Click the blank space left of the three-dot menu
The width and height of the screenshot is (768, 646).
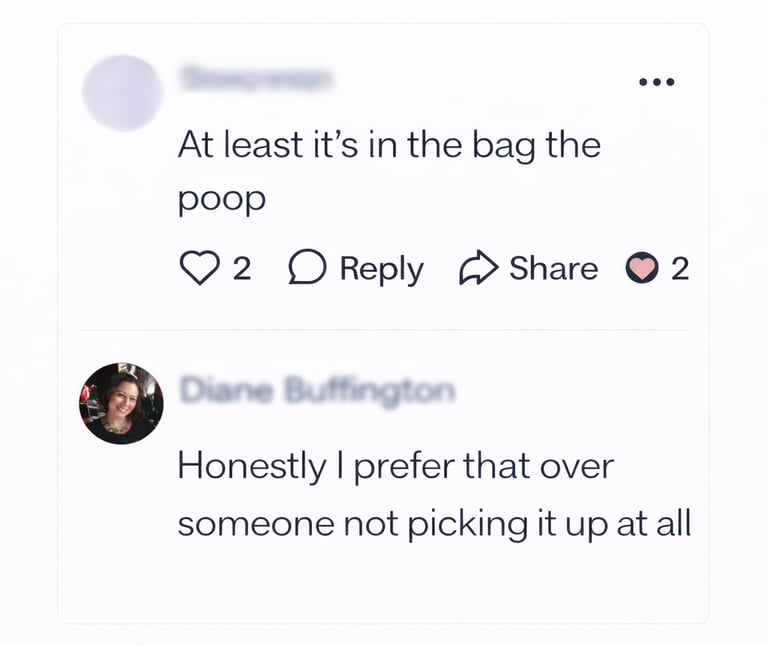pos(485,81)
